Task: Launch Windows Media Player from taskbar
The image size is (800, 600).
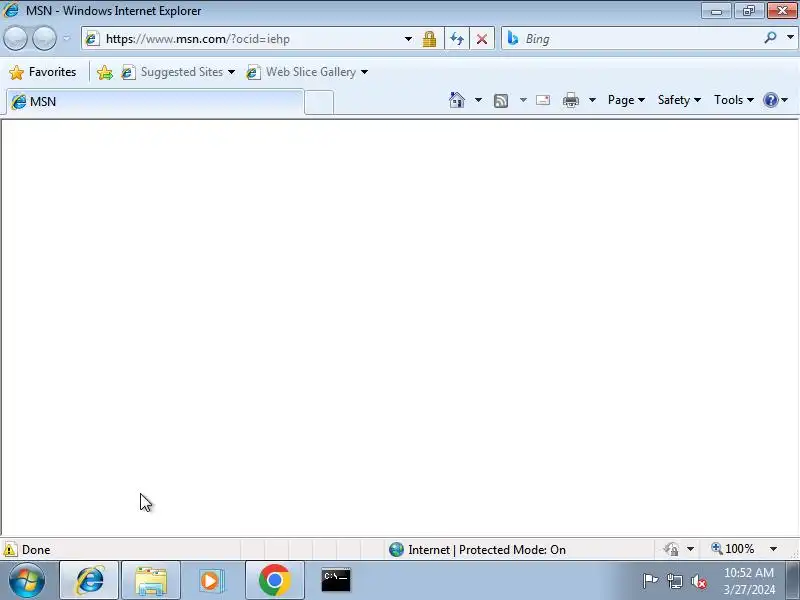Action: click(x=211, y=580)
